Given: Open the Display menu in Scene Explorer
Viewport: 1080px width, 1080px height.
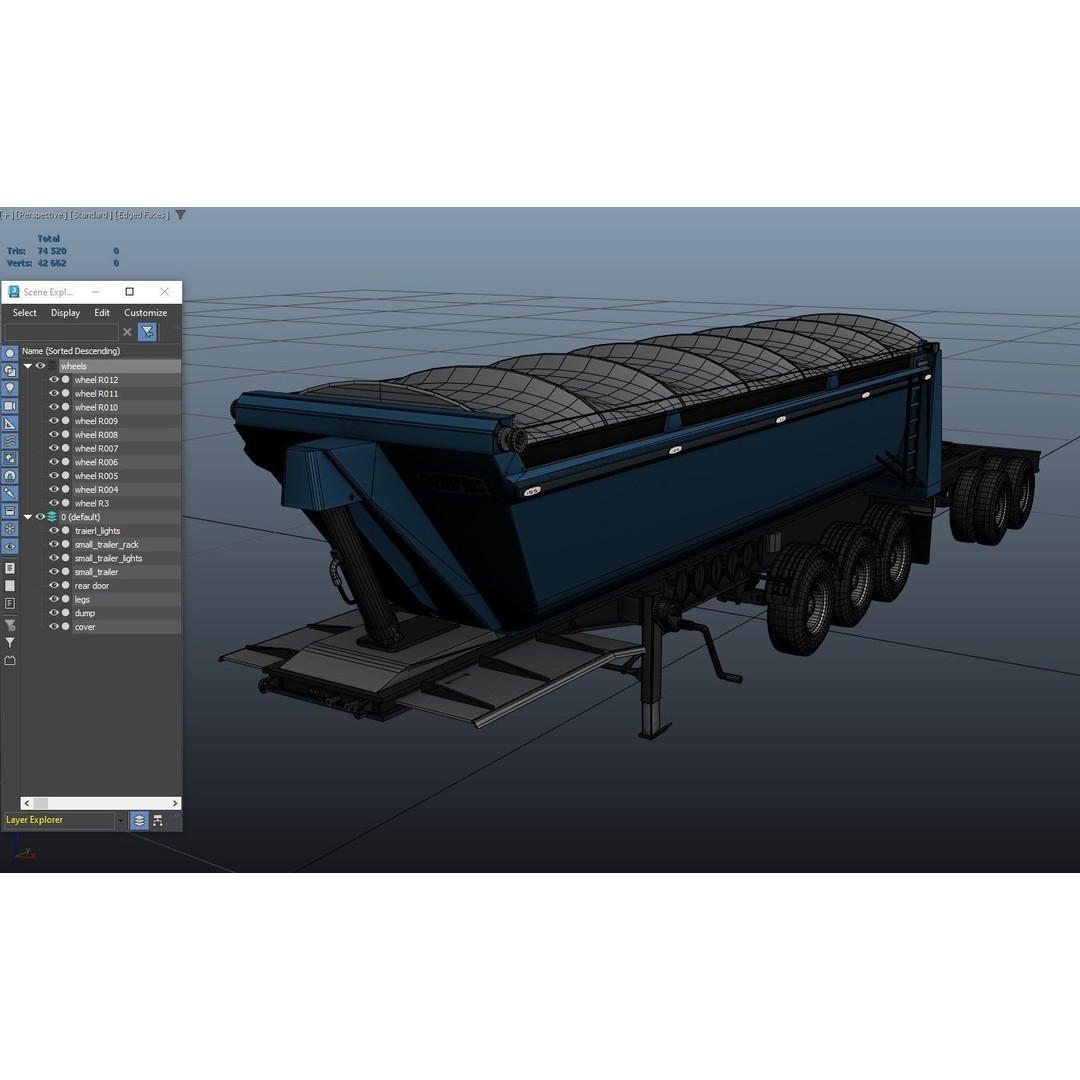Looking at the screenshot, I should click(65, 313).
